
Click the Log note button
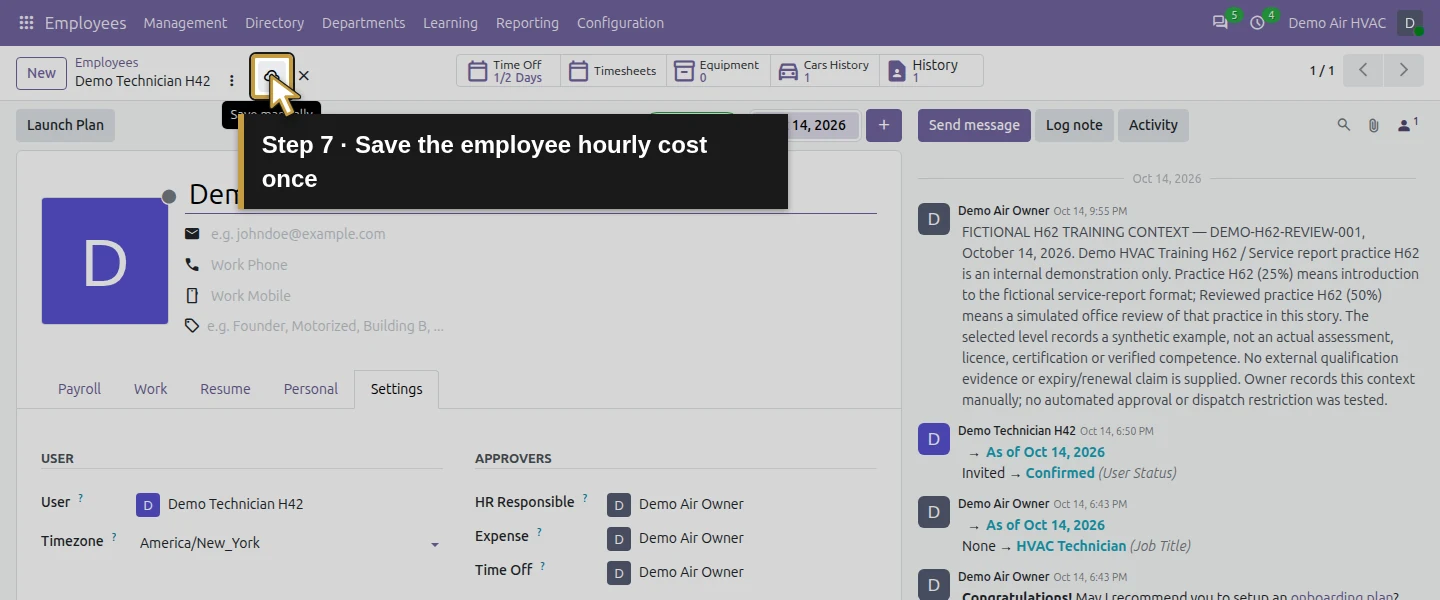[1074, 125]
